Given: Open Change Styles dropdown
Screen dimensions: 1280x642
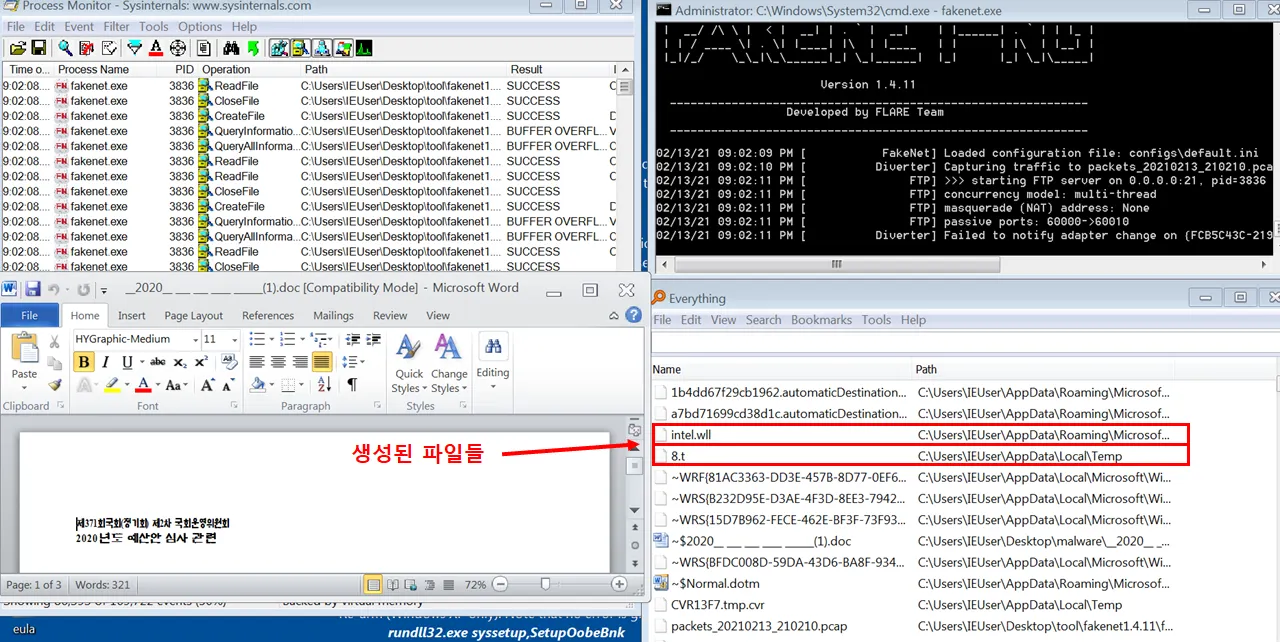Looking at the screenshot, I should [x=448, y=365].
